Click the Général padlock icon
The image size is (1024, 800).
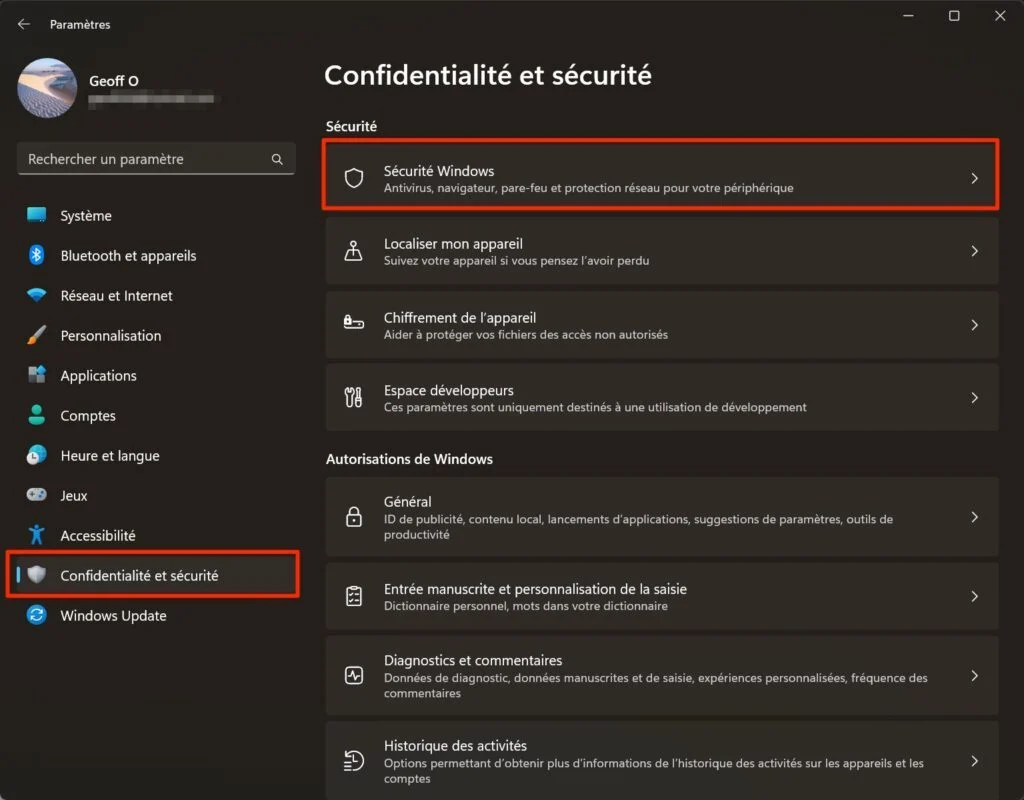(354, 517)
